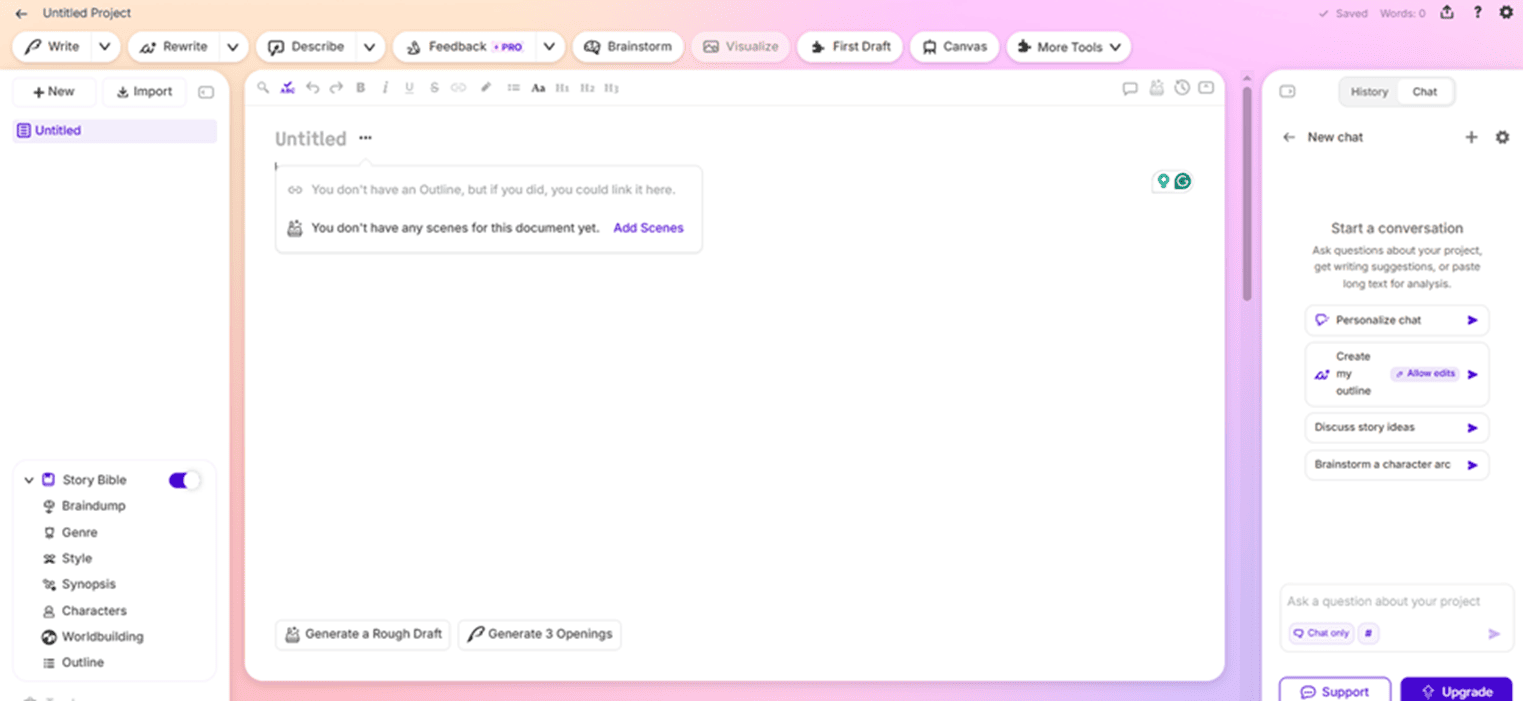Open the Aa font style option
The width and height of the screenshot is (1523, 701).
pyautogui.click(x=538, y=88)
